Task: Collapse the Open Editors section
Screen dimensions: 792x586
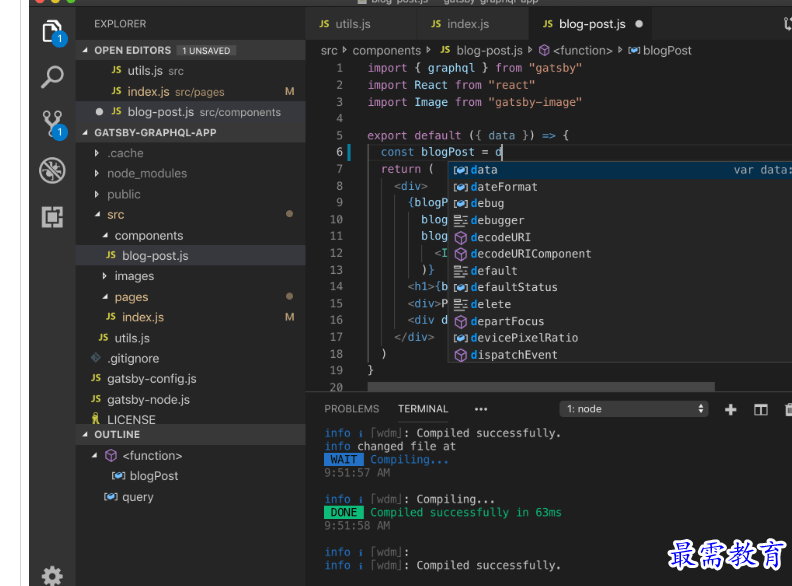Action: click(85, 50)
